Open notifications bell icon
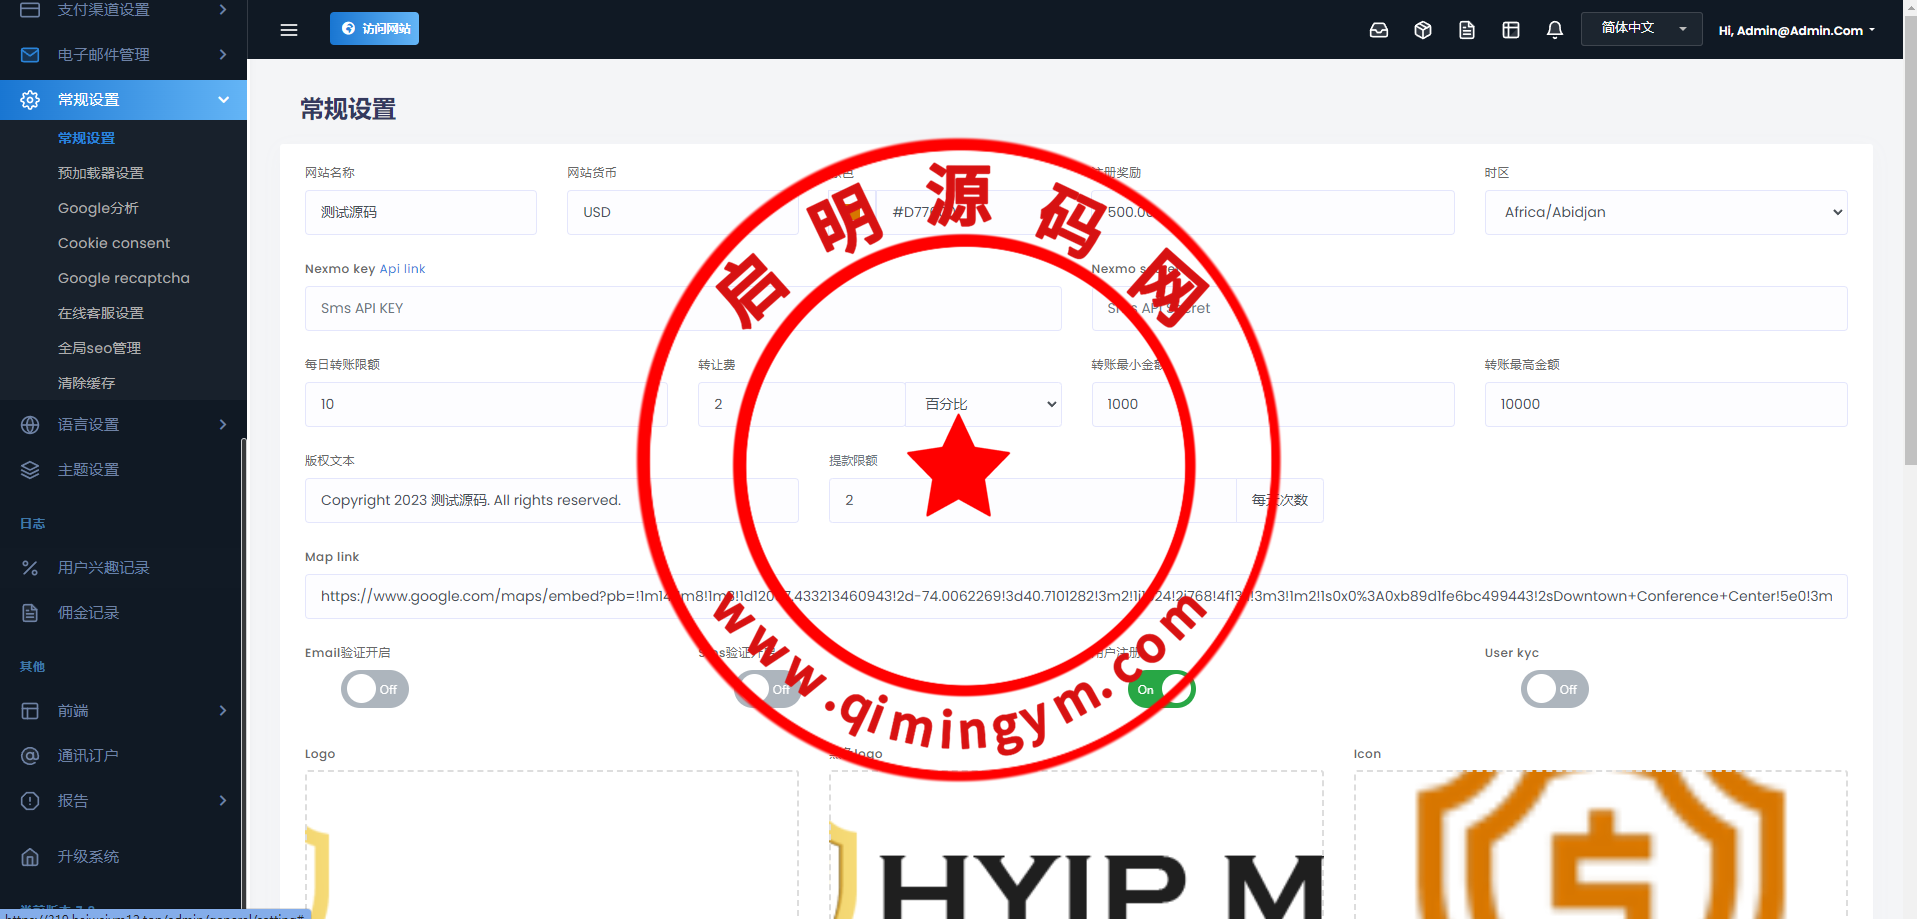 pyautogui.click(x=1555, y=30)
